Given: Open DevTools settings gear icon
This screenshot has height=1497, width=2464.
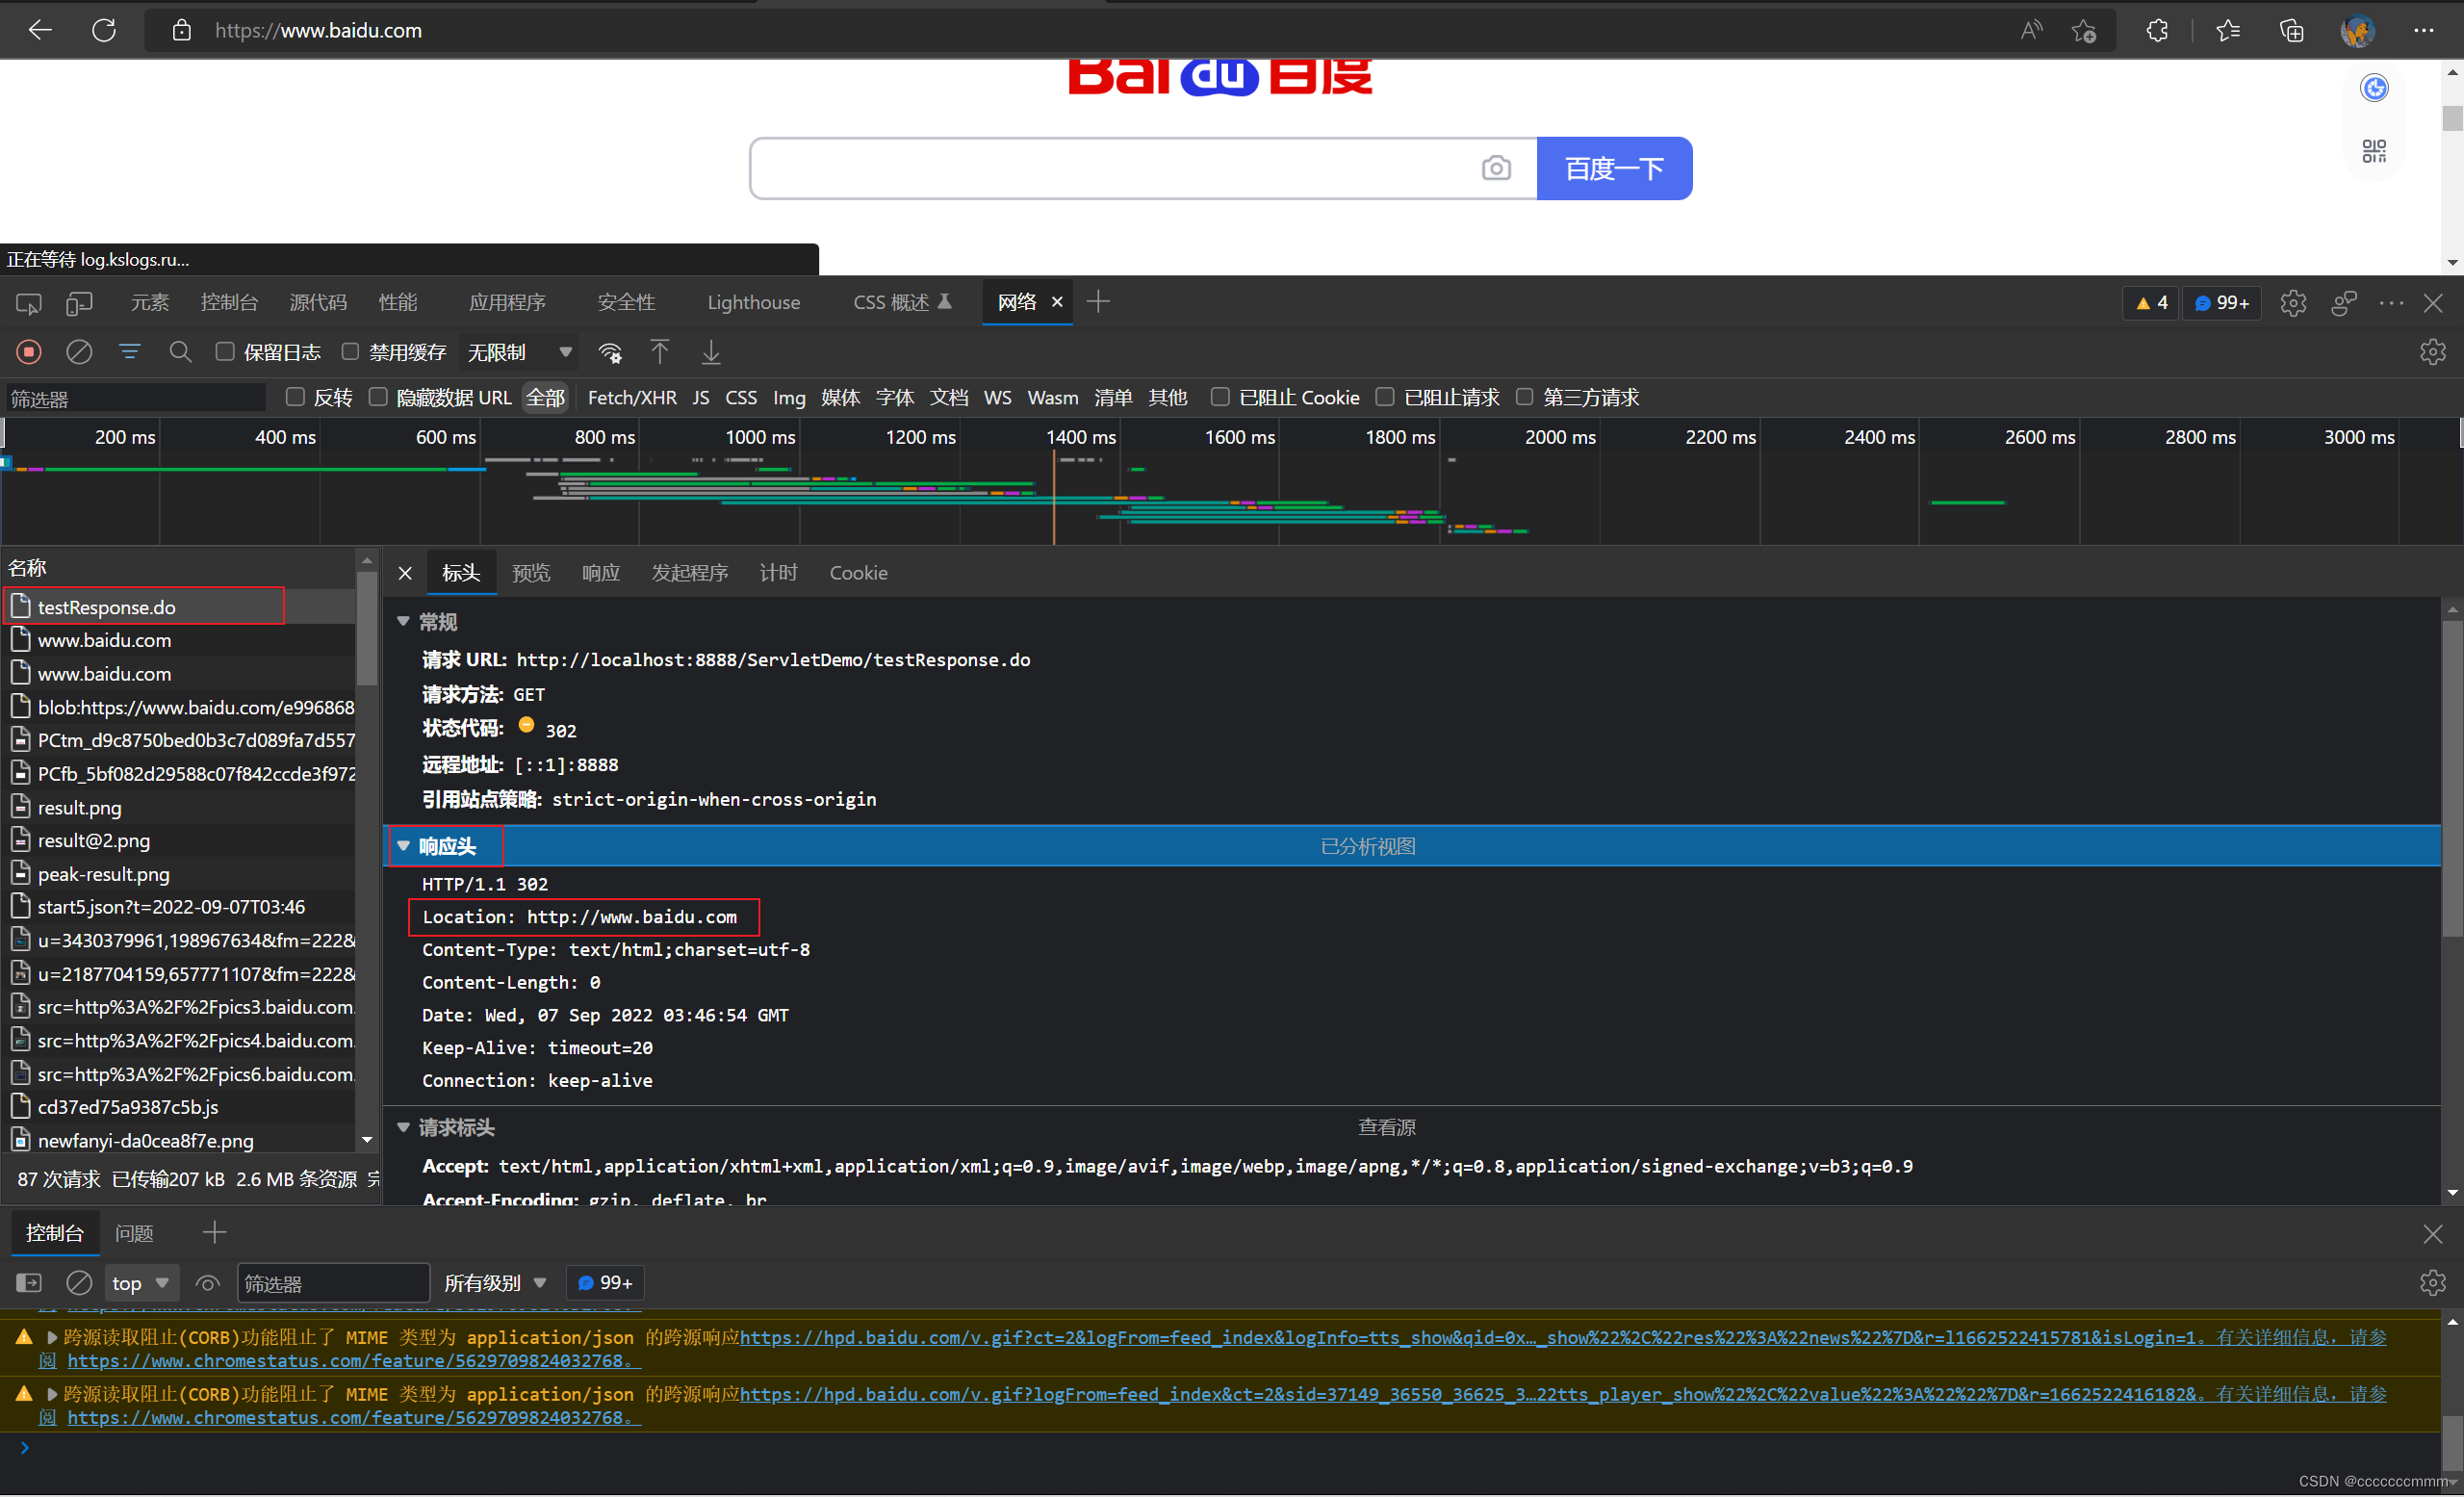Looking at the screenshot, I should 2293,303.
